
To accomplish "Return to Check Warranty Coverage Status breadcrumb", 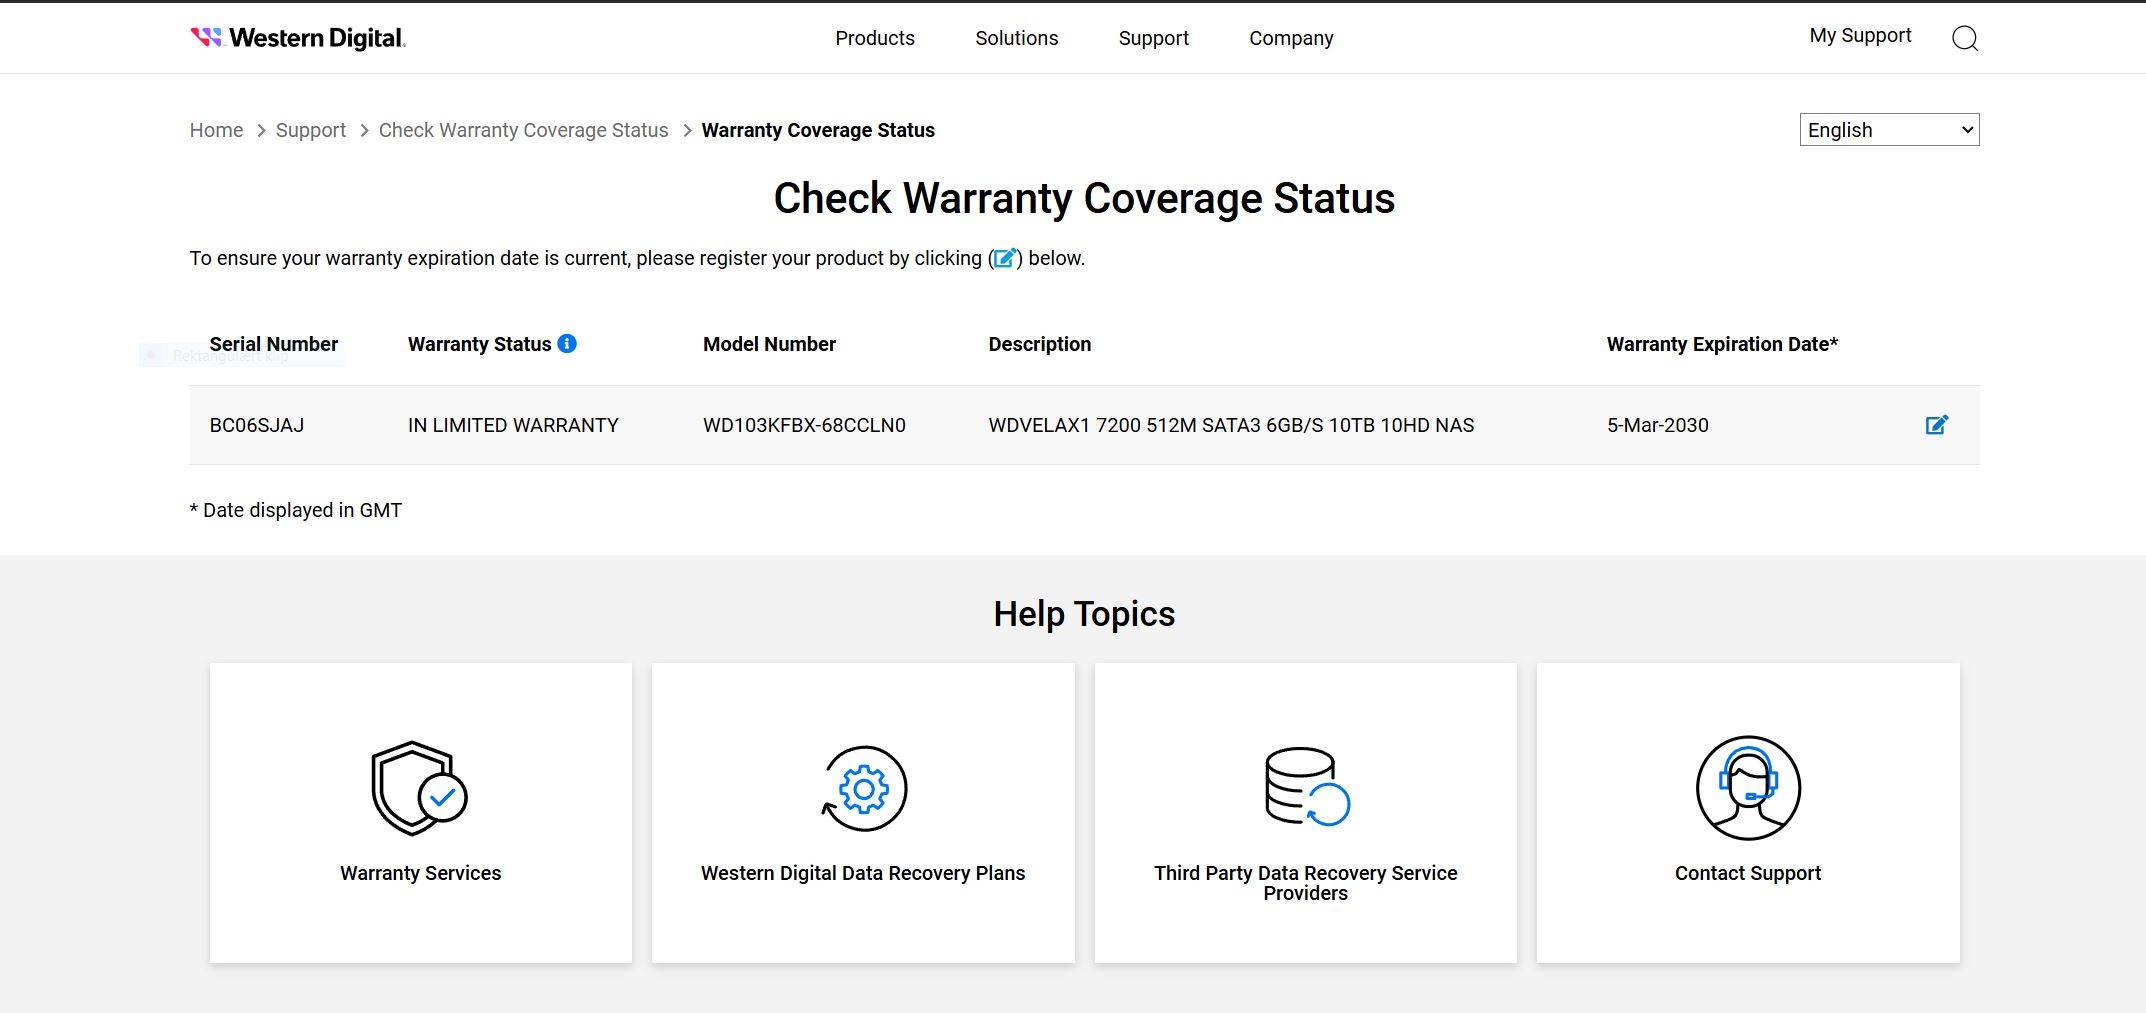I will (523, 130).
